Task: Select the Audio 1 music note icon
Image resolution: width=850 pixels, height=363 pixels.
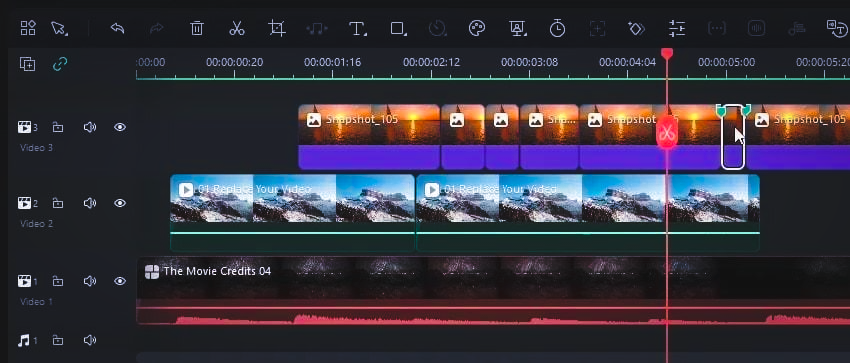Action: click(x=24, y=340)
